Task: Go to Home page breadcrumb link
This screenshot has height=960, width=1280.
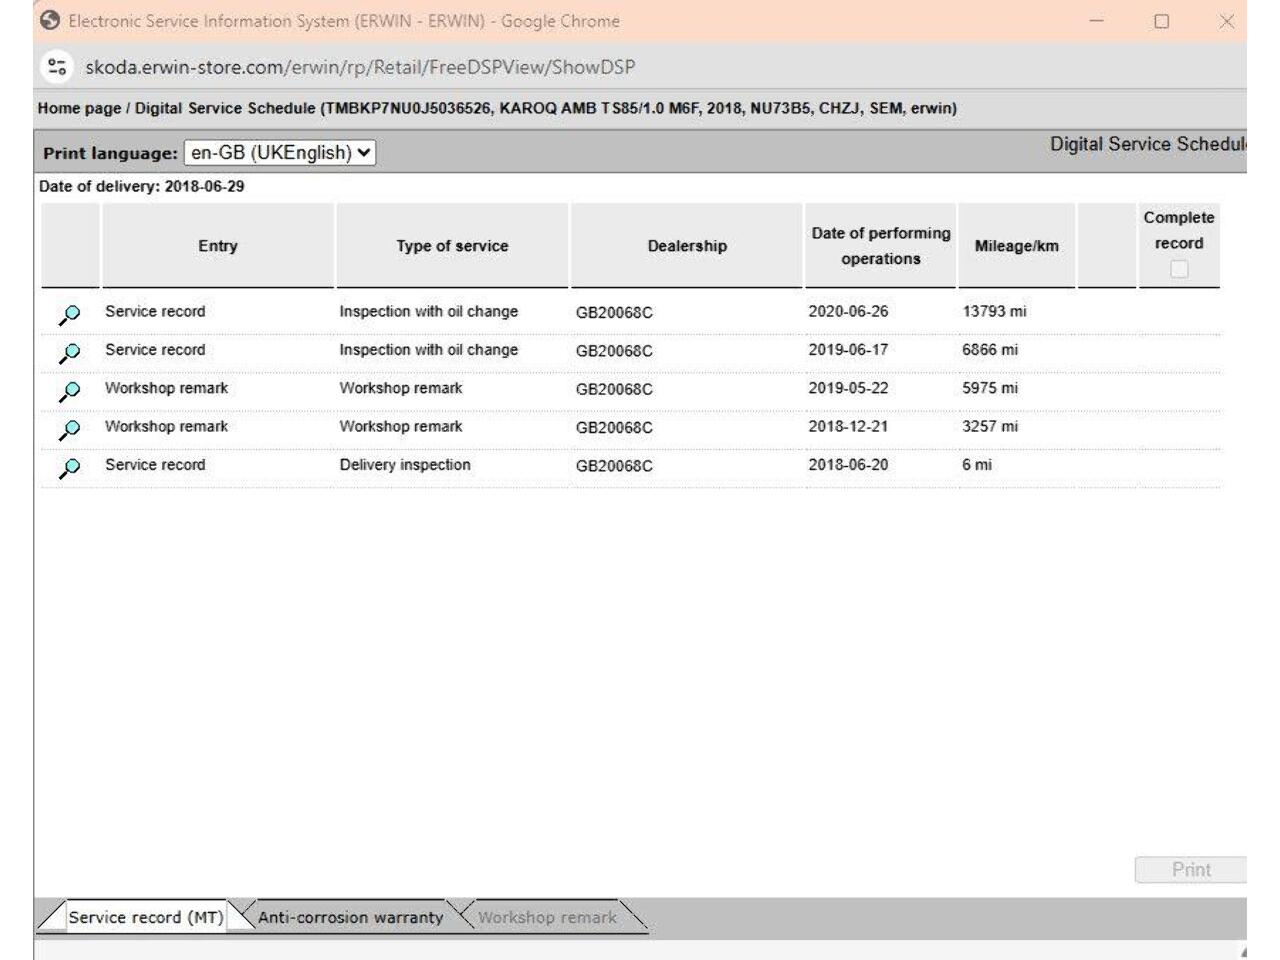Action: (79, 108)
